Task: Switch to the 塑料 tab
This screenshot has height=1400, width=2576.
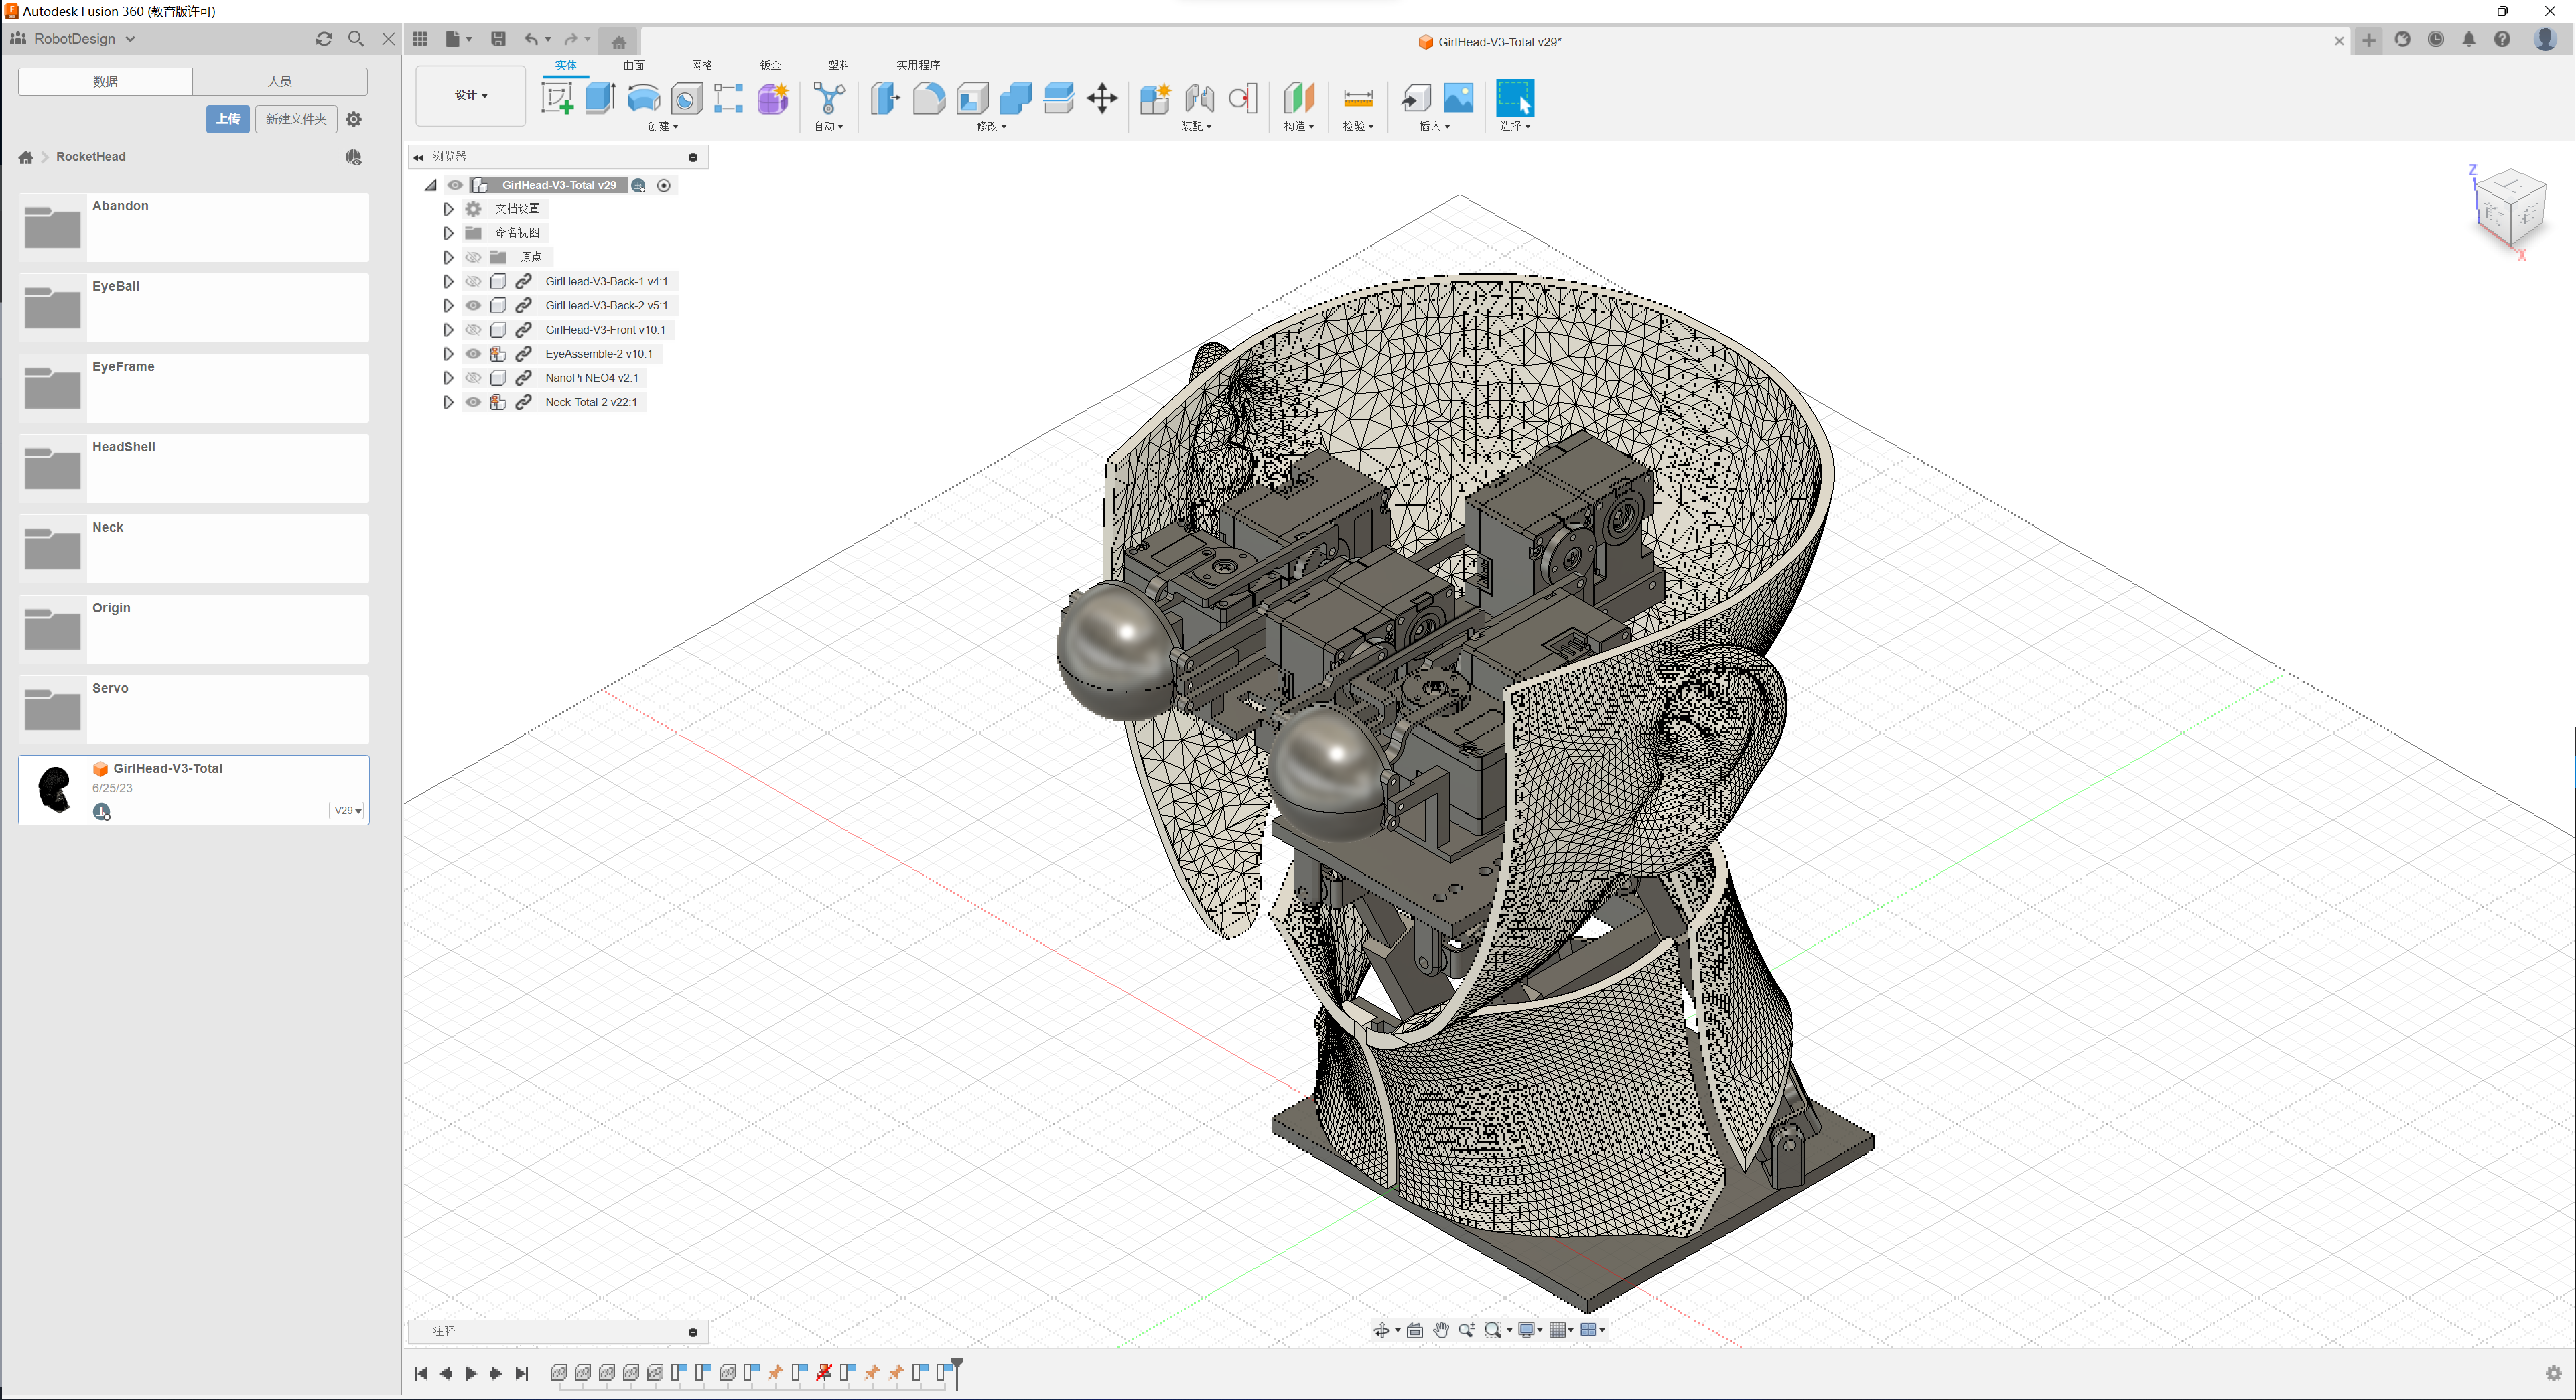Action: [838, 65]
